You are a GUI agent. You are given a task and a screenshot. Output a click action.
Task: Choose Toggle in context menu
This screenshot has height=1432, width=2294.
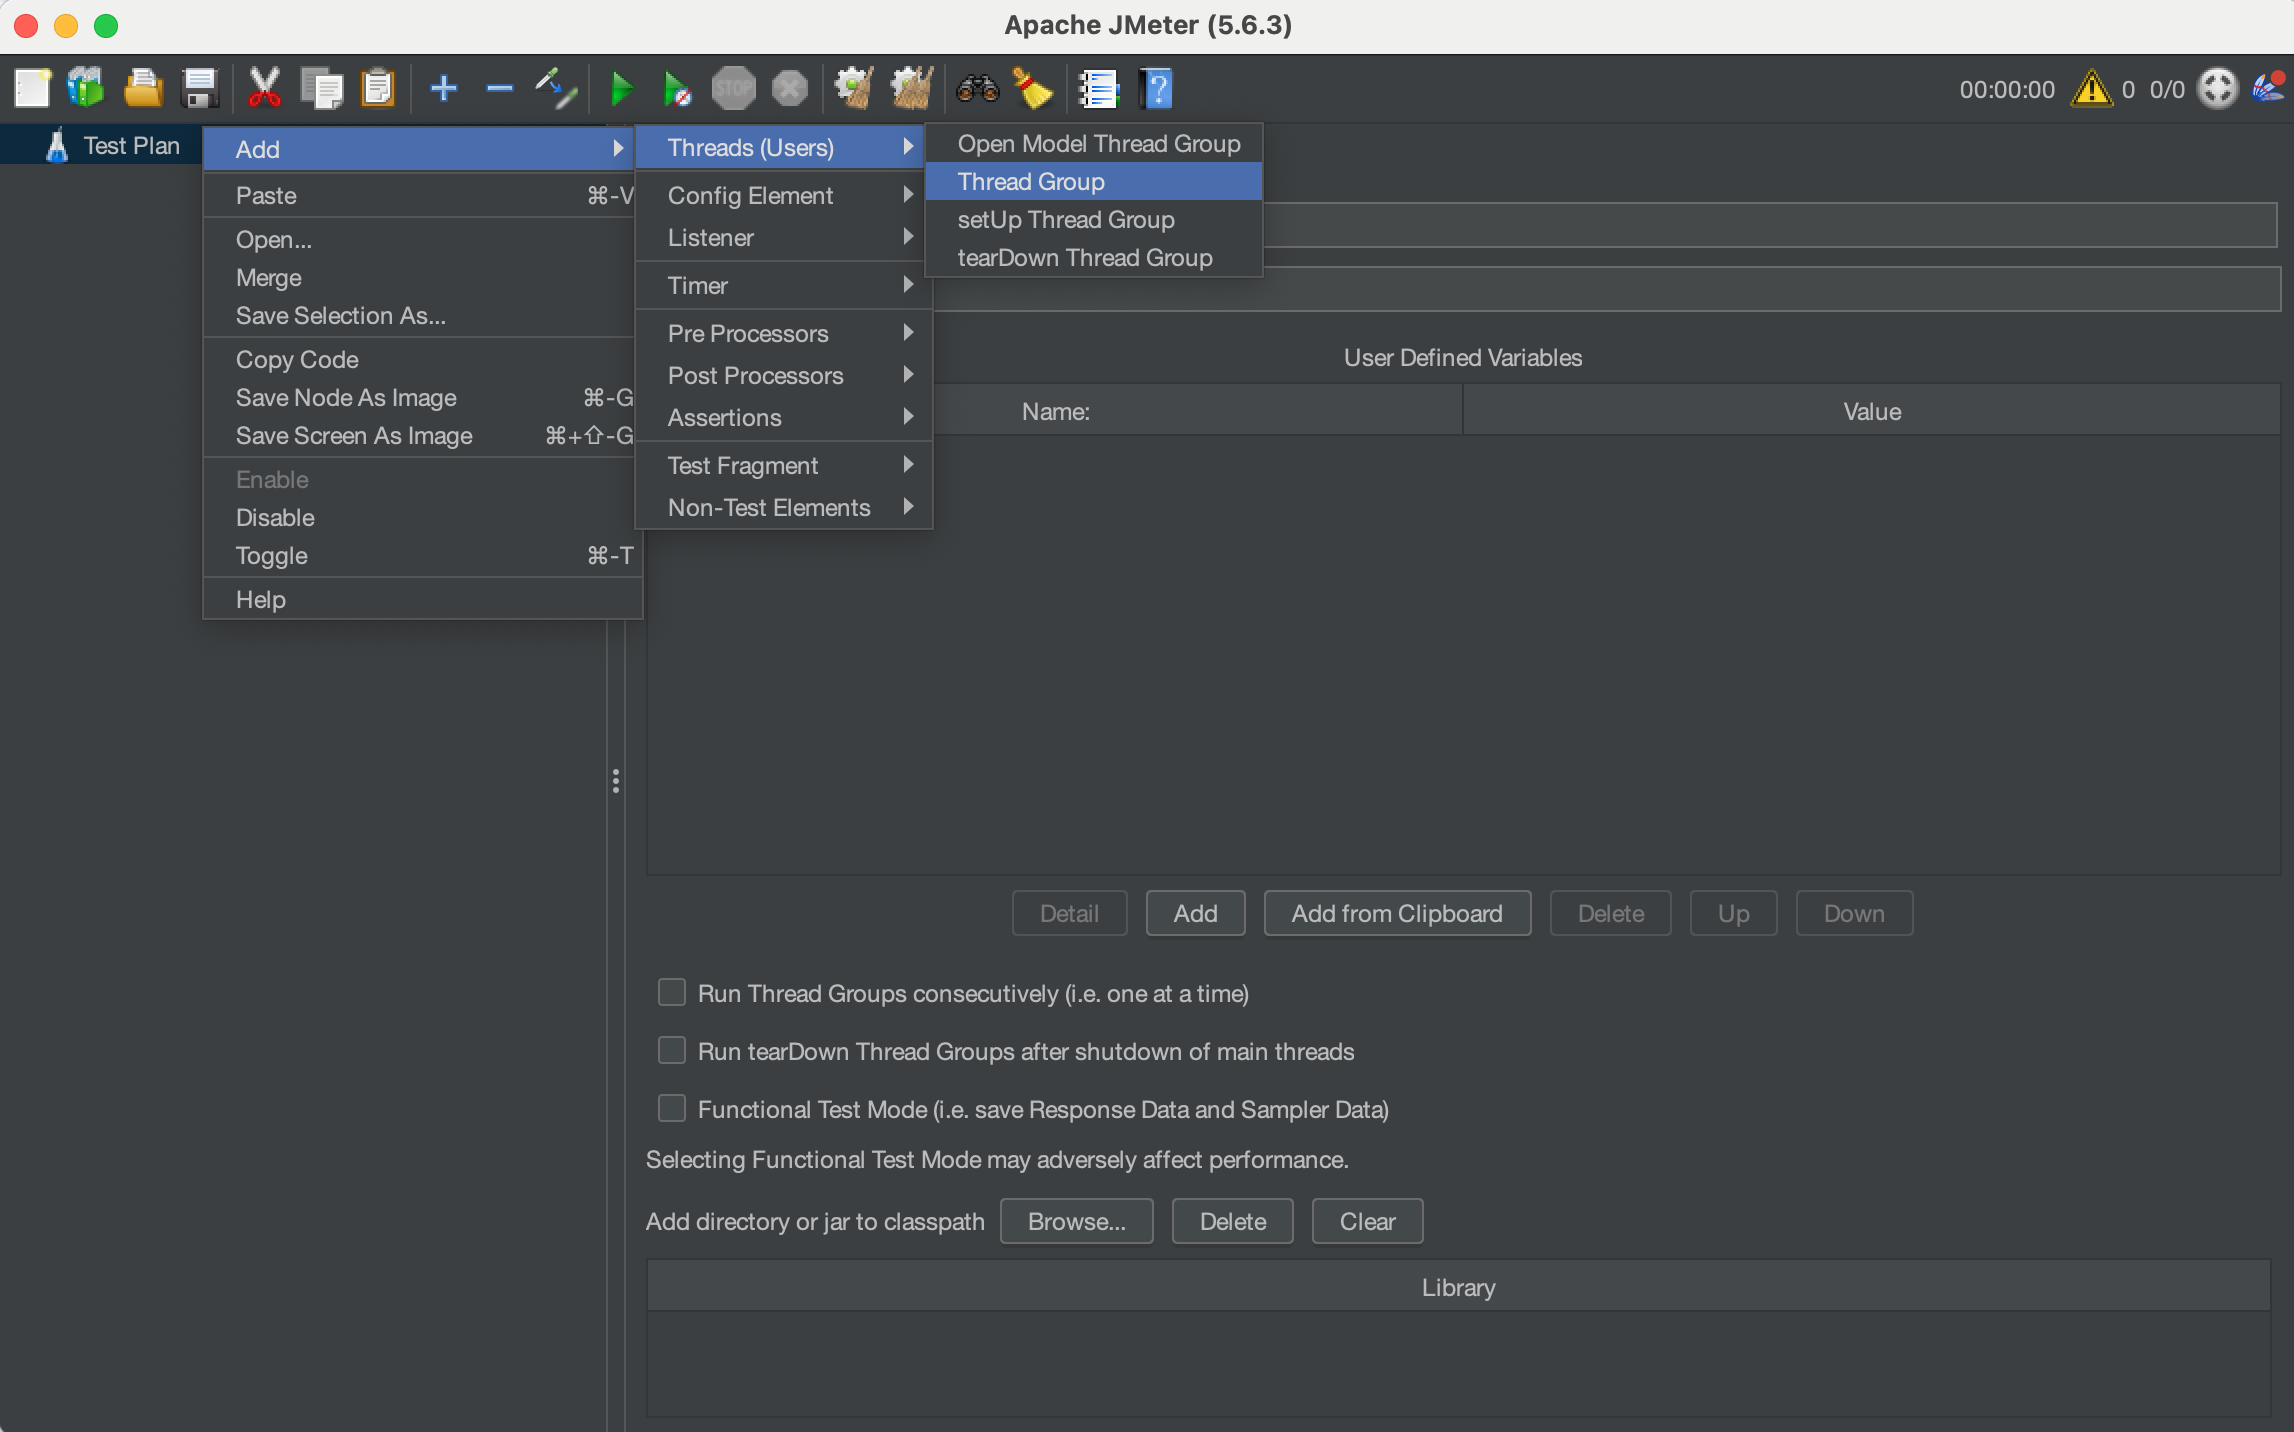coord(422,555)
